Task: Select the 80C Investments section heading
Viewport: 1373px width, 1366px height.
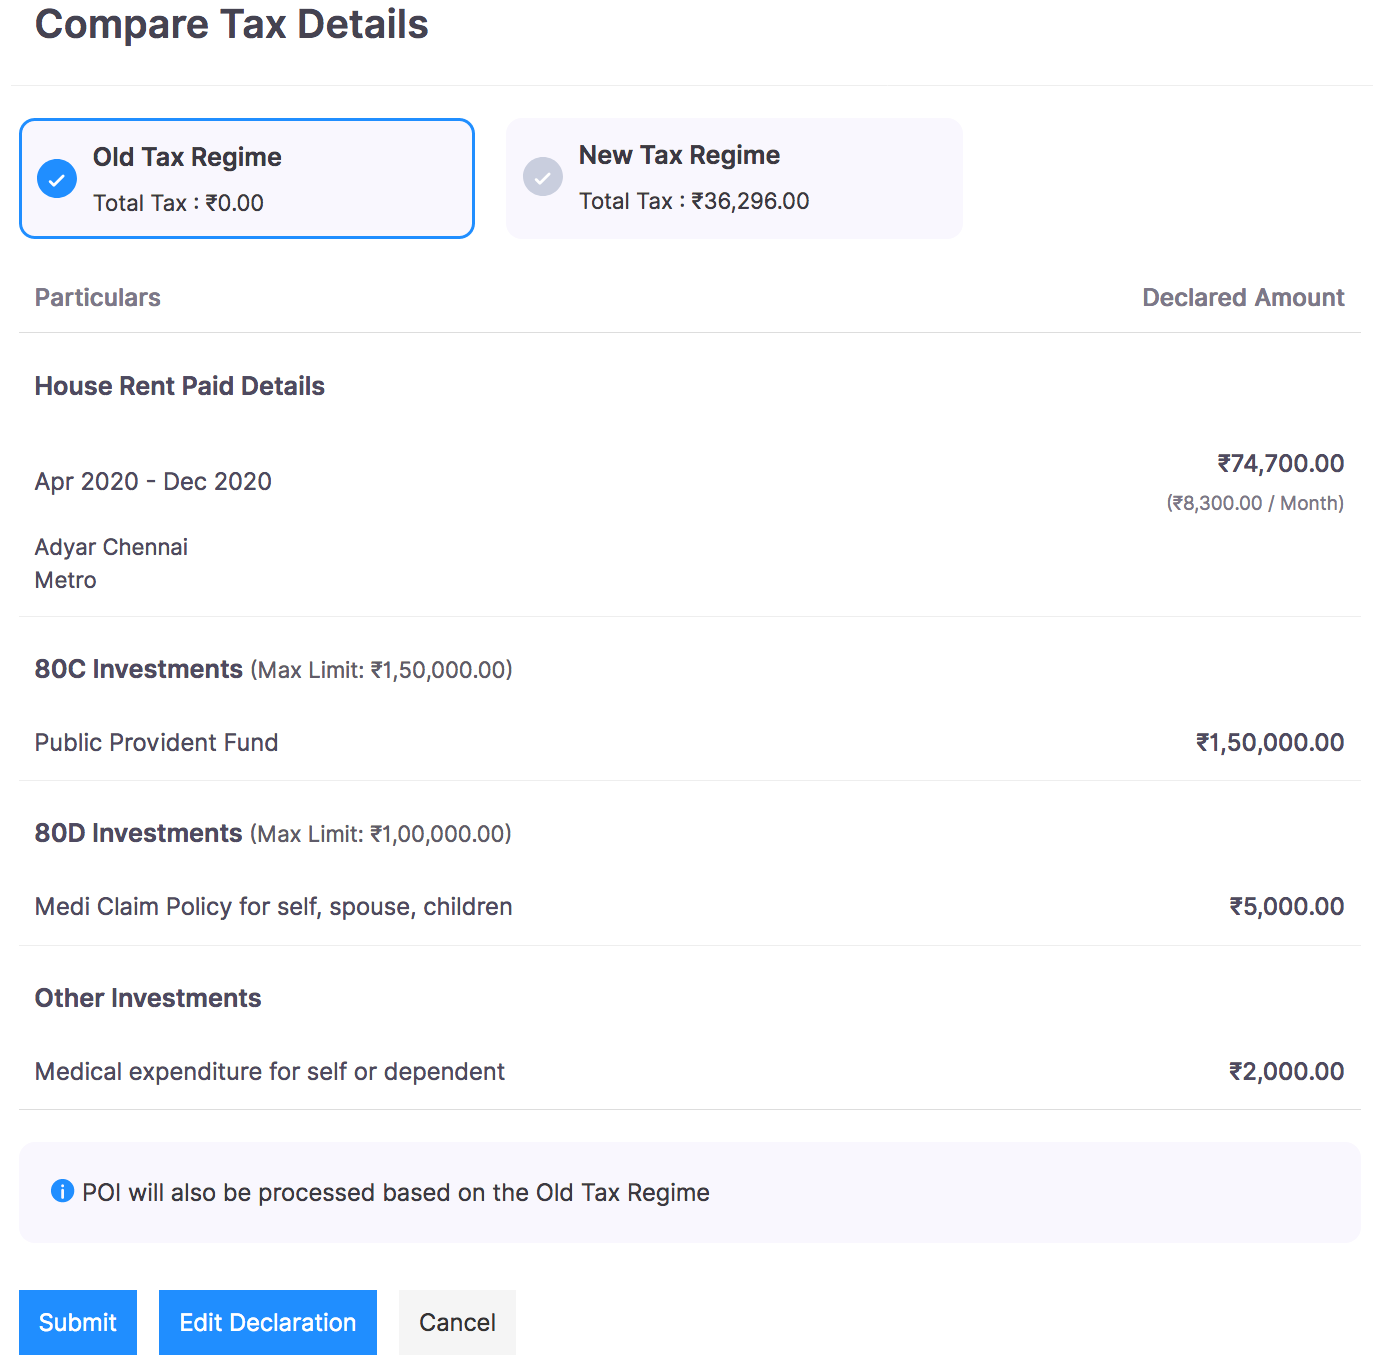Action: (x=139, y=669)
